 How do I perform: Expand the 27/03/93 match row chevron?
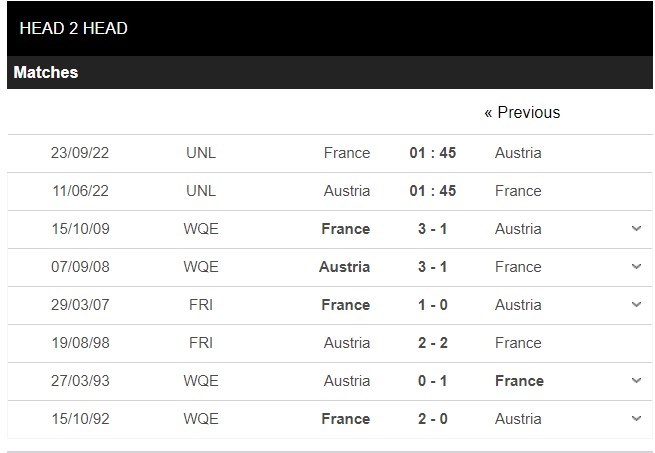pyautogui.click(x=636, y=381)
